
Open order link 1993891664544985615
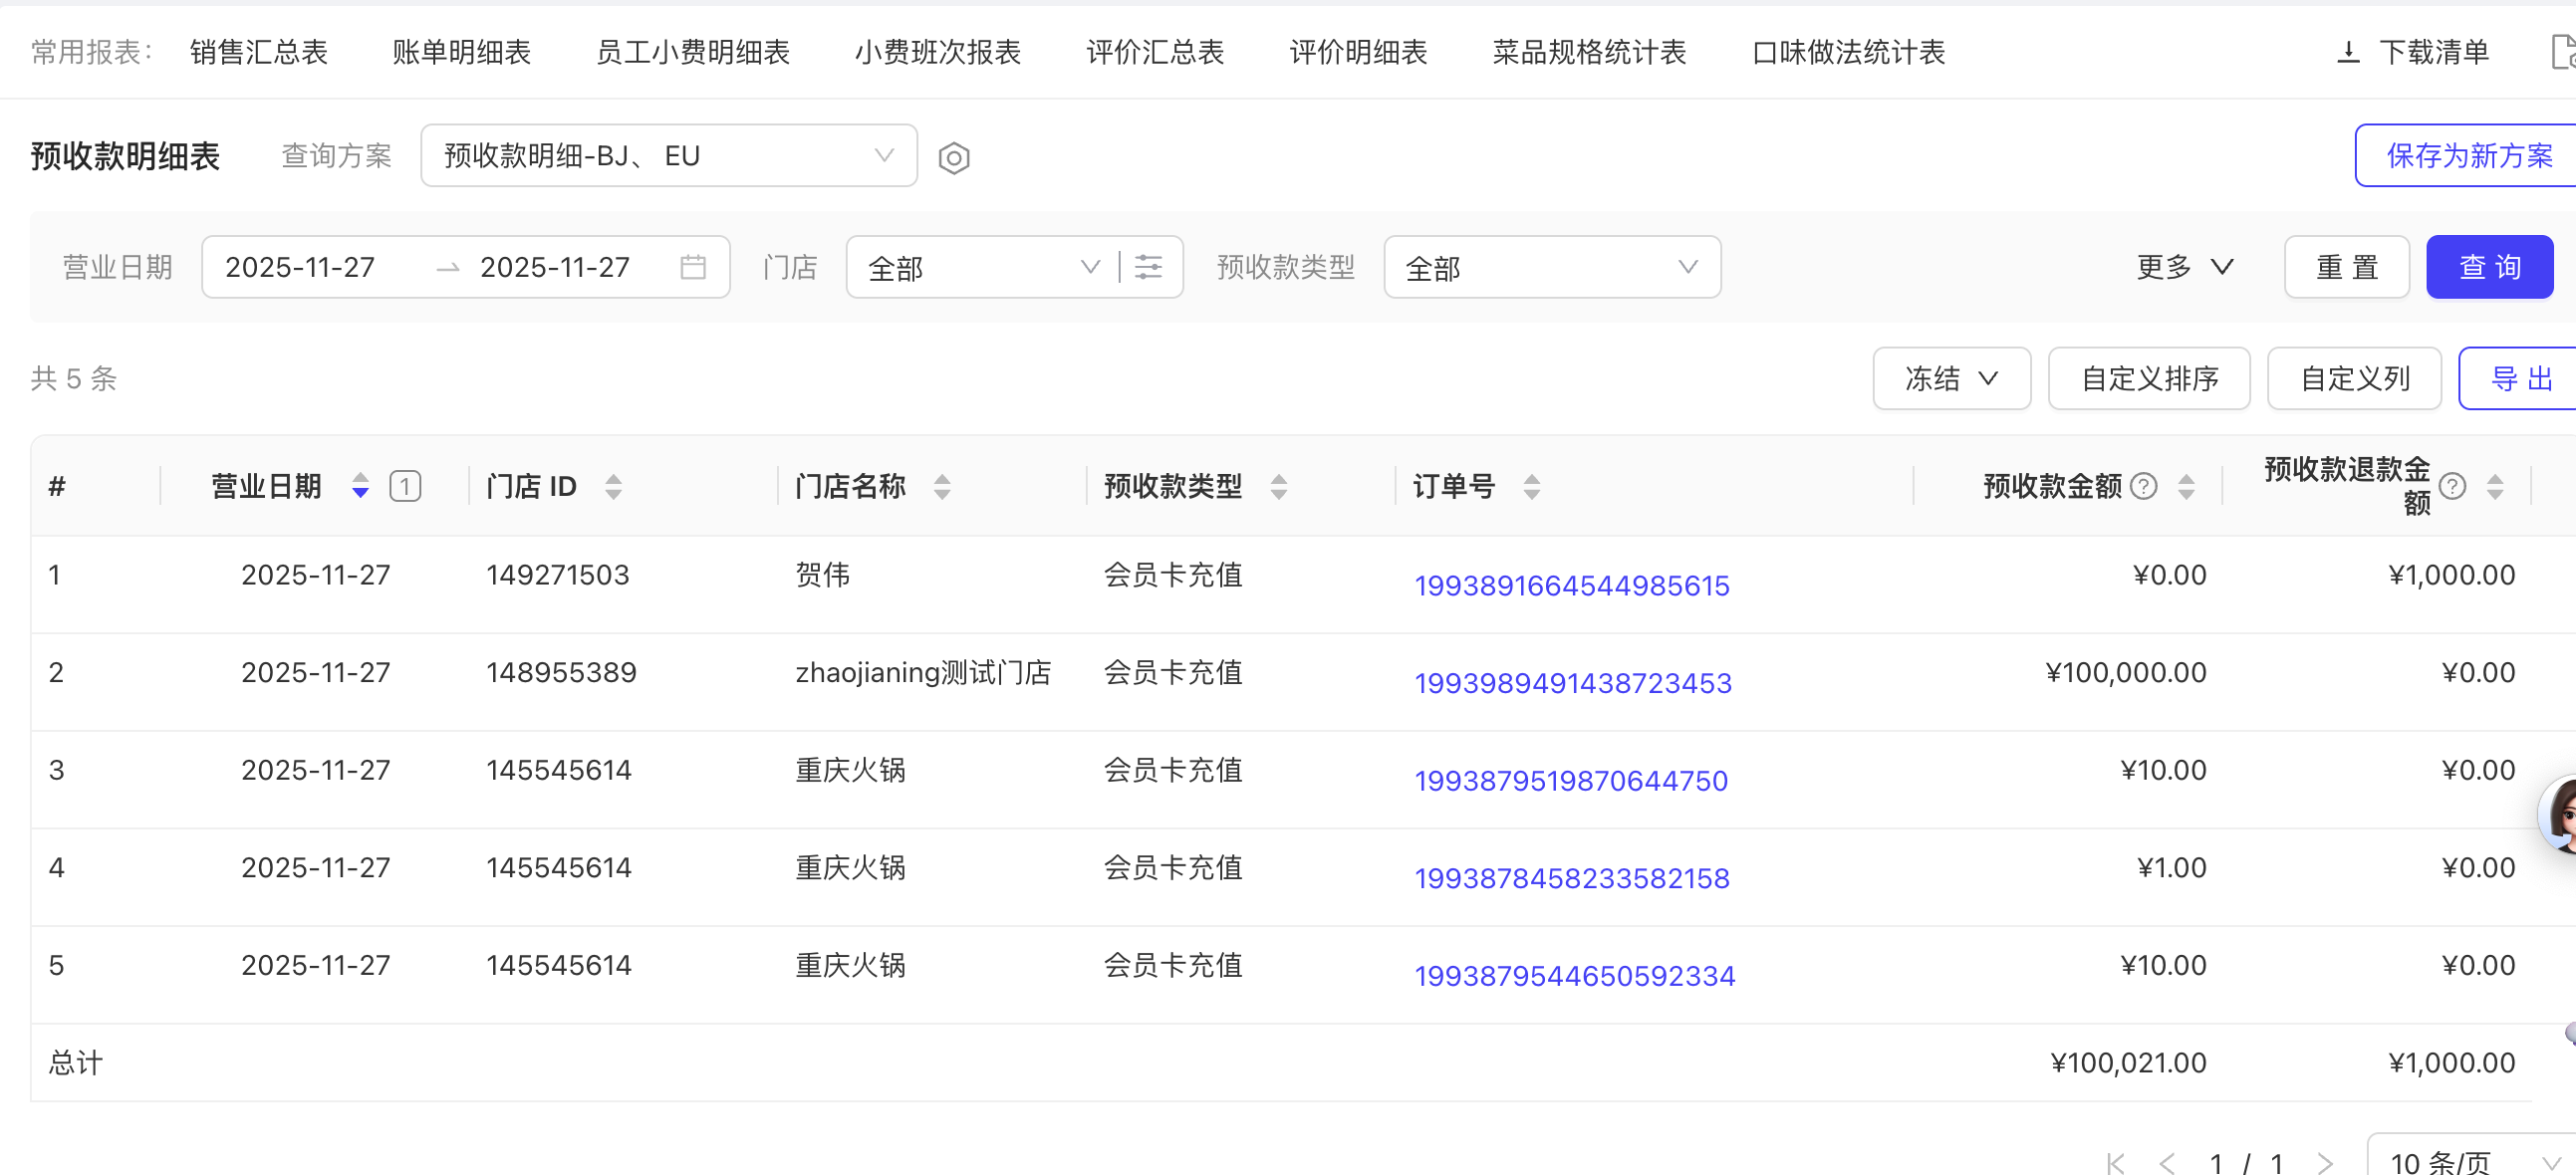pos(1571,586)
